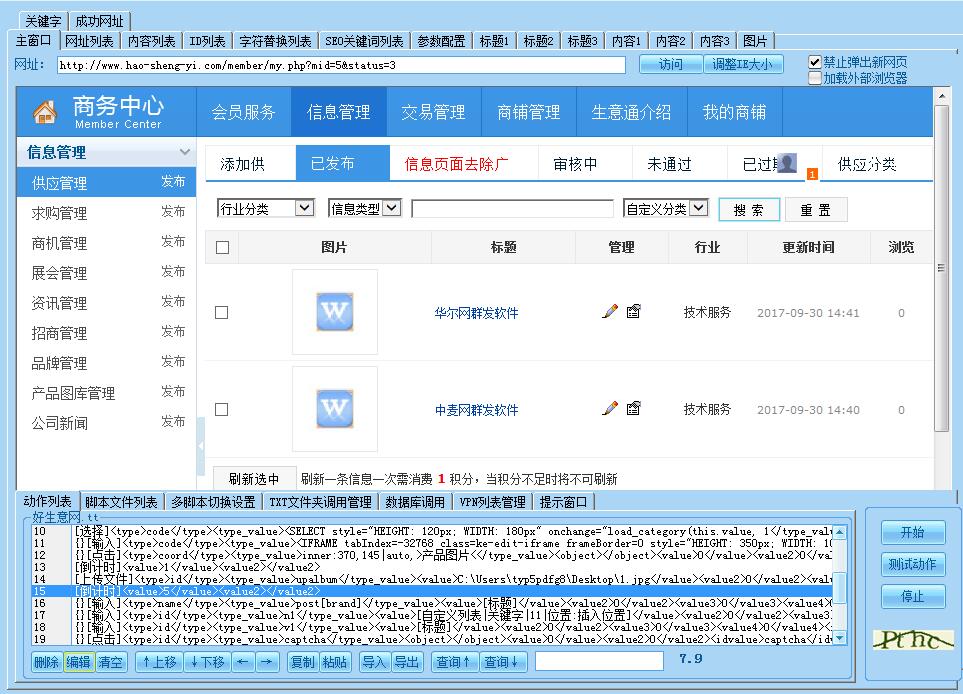Click the 重置 button
Viewport: 963px width, 694px height.
pos(816,210)
